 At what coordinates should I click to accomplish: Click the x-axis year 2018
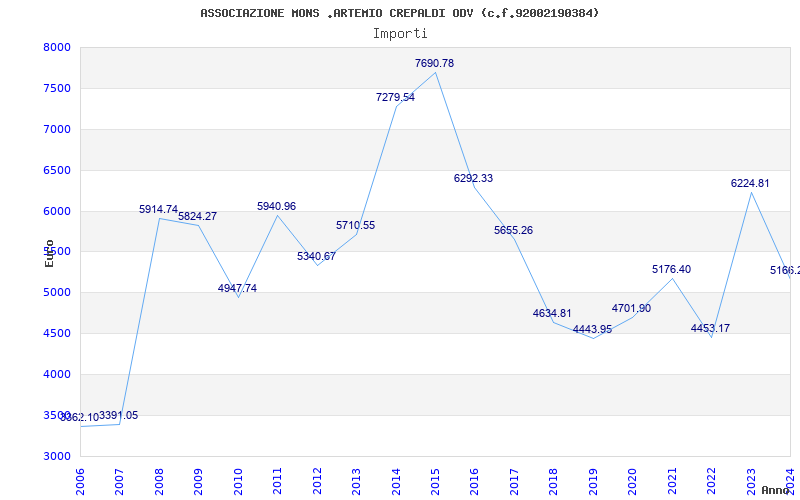click(554, 482)
